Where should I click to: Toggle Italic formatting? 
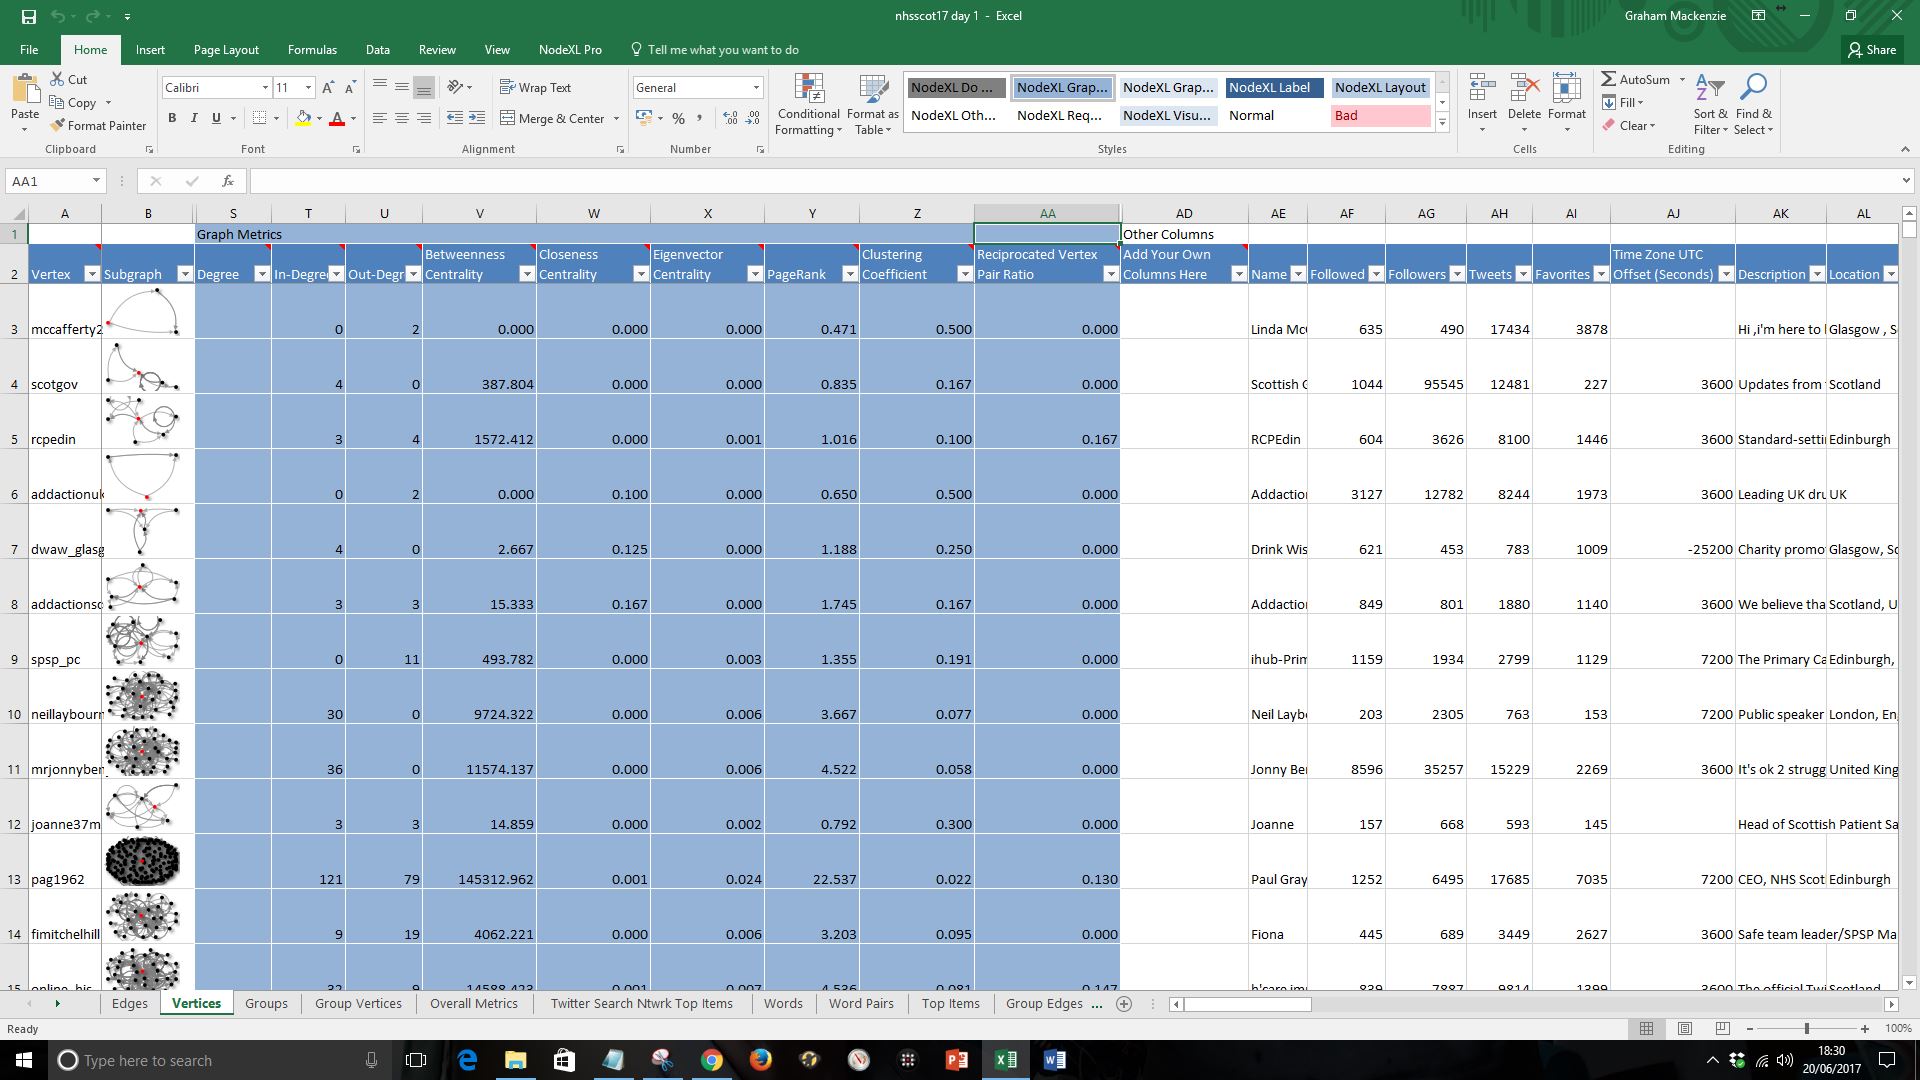(x=194, y=118)
